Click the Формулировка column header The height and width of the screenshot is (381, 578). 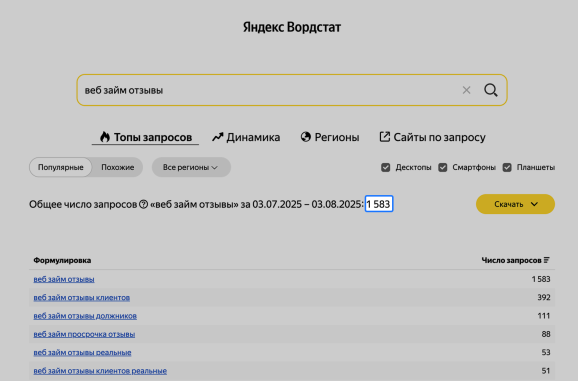pos(62,260)
